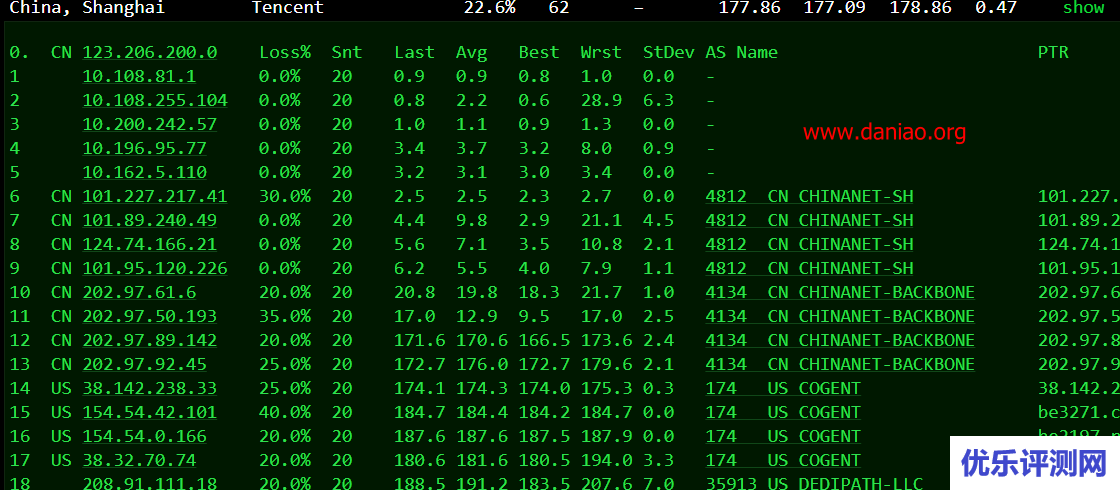Select IP 202.97.61.6 in hop 10

[139, 292]
